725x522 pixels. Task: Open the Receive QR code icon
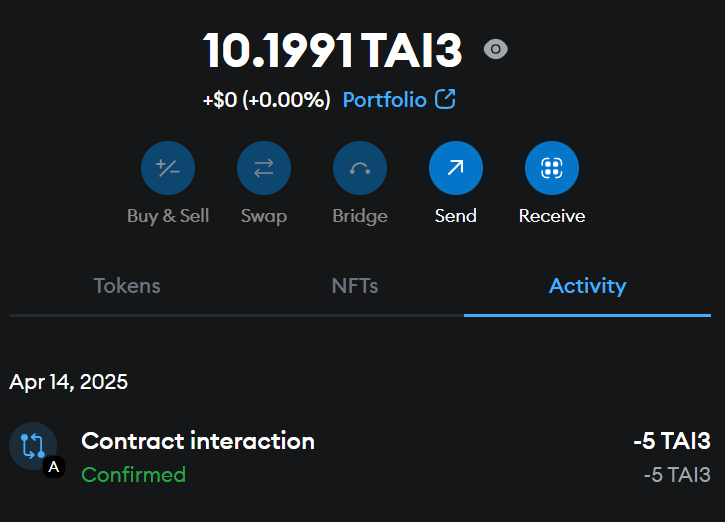click(x=552, y=168)
